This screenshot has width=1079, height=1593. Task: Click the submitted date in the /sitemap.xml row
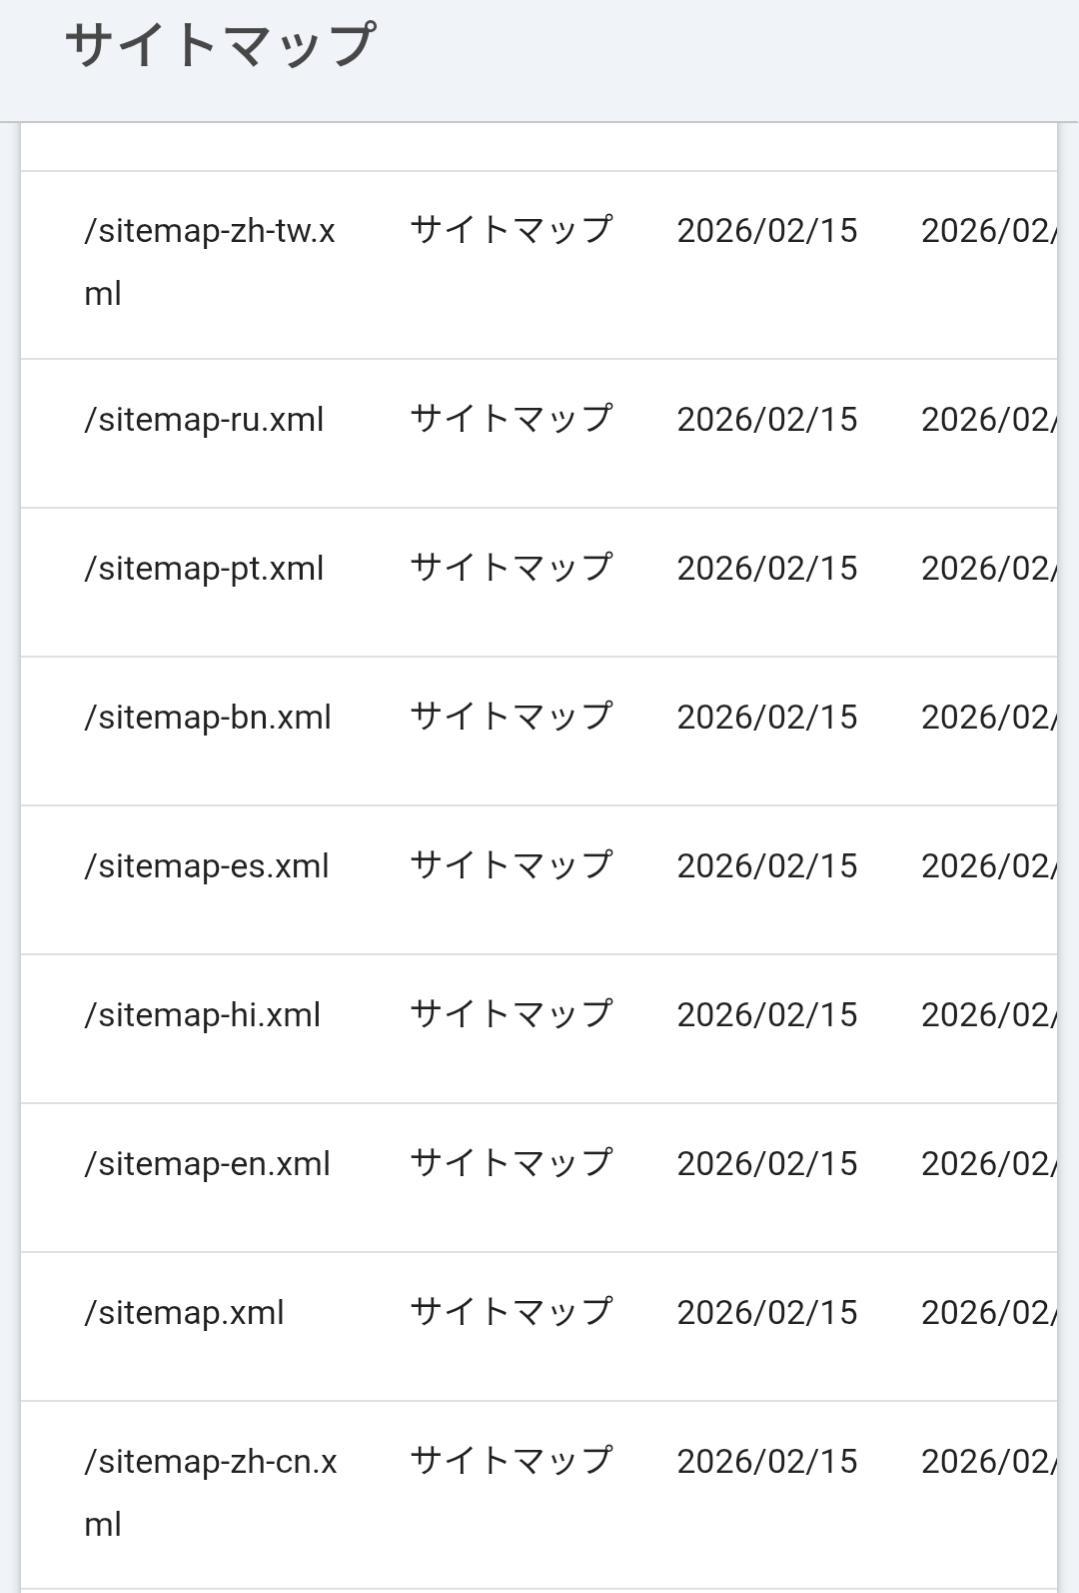767,1314
